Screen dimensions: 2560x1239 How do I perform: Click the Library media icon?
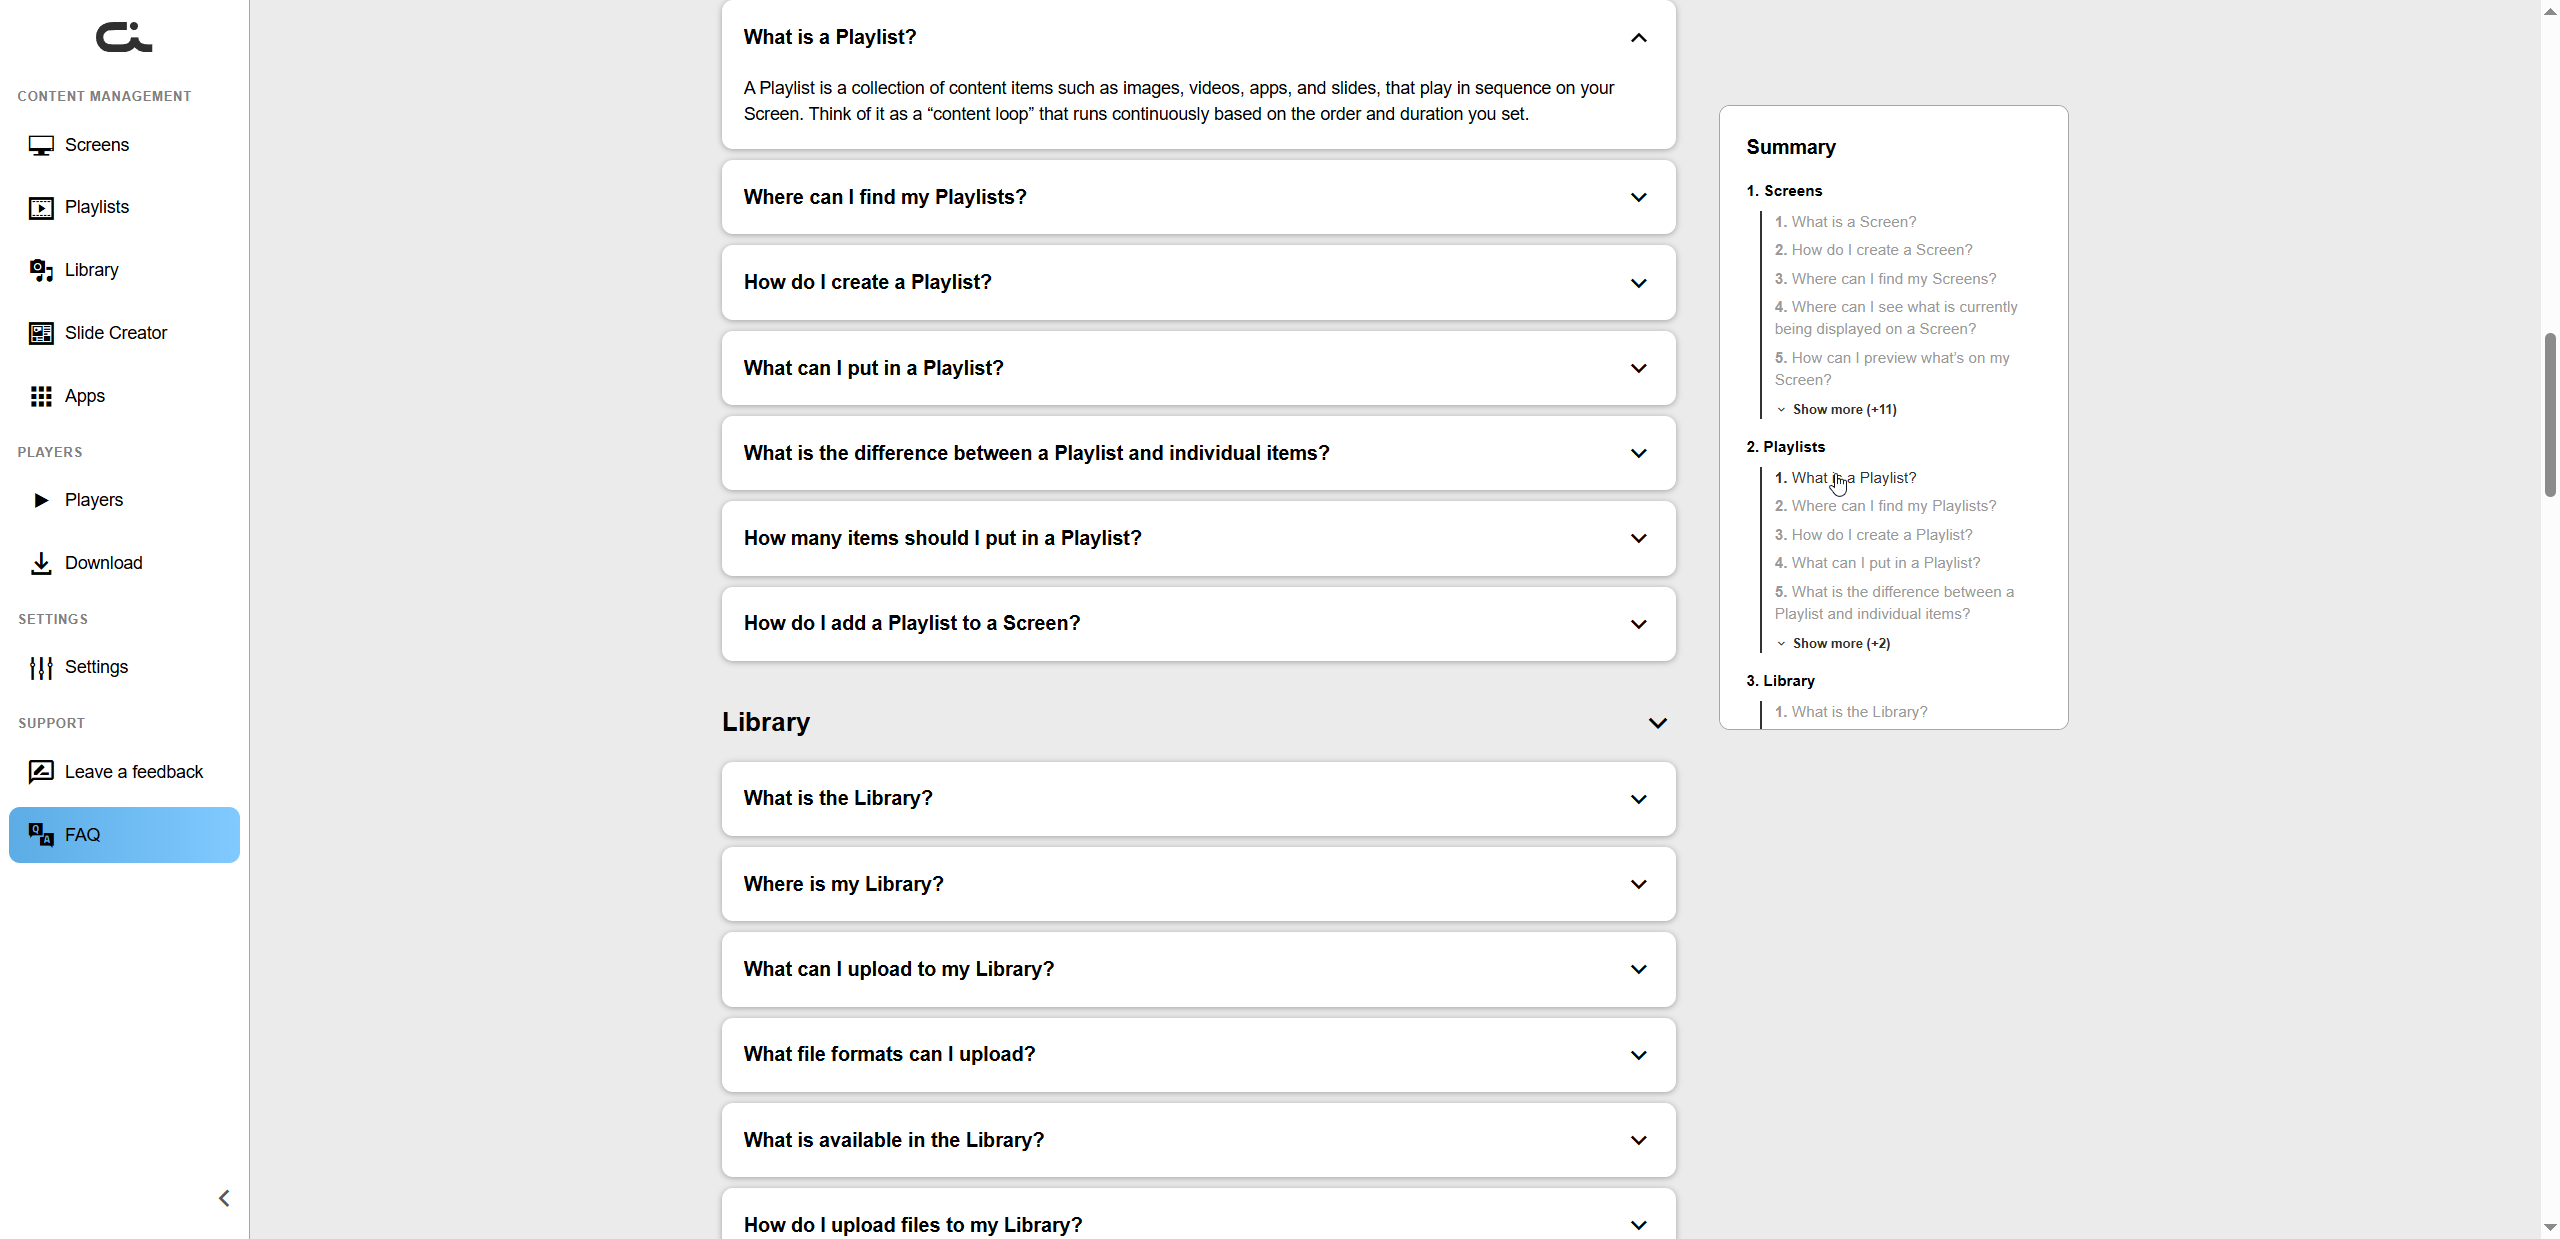[x=41, y=271]
